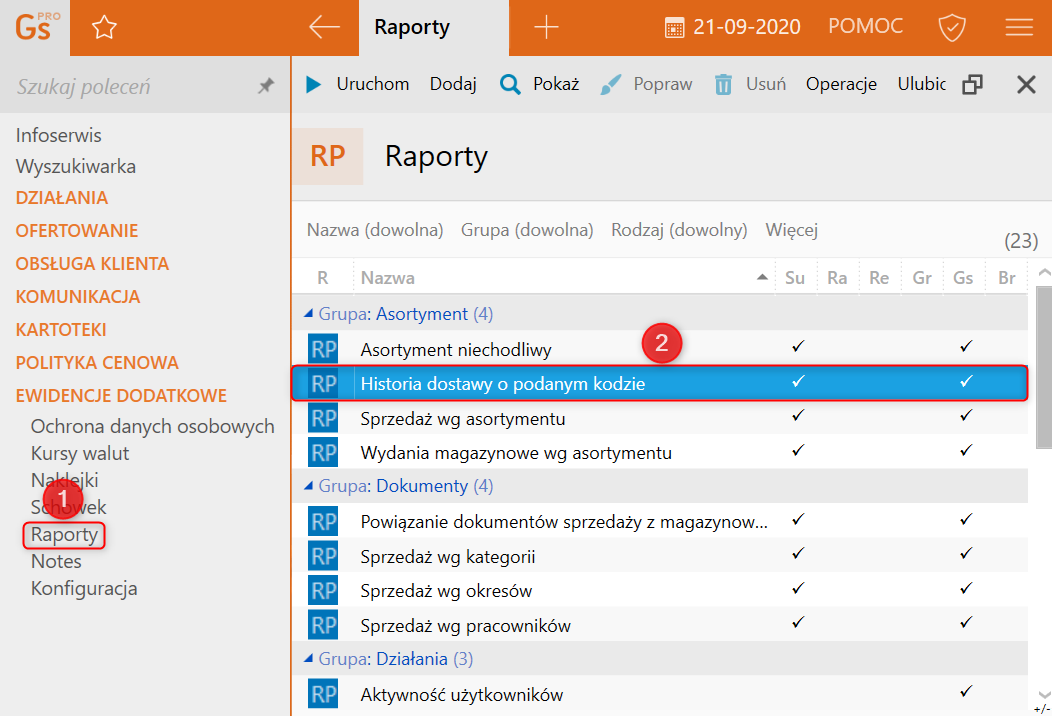The width and height of the screenshot is (1052, 716).
Task: Open a new tab with plus icon
Action: 546,28
